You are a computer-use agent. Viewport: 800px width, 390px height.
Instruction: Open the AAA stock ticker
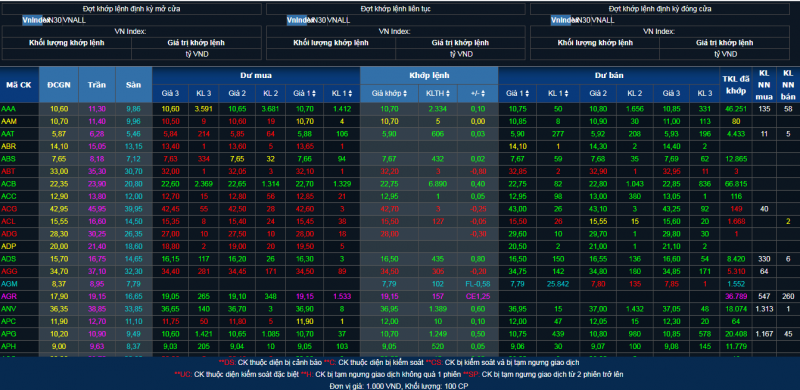[8, 109]
